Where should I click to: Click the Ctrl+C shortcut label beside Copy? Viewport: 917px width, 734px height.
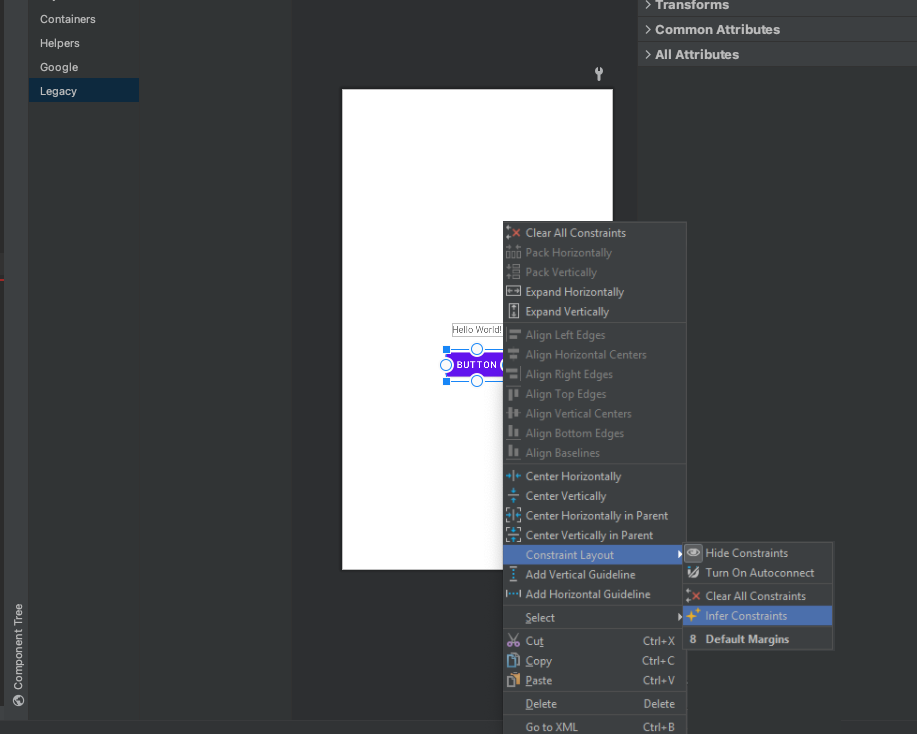pyautogui.click(x=658, y=660)
